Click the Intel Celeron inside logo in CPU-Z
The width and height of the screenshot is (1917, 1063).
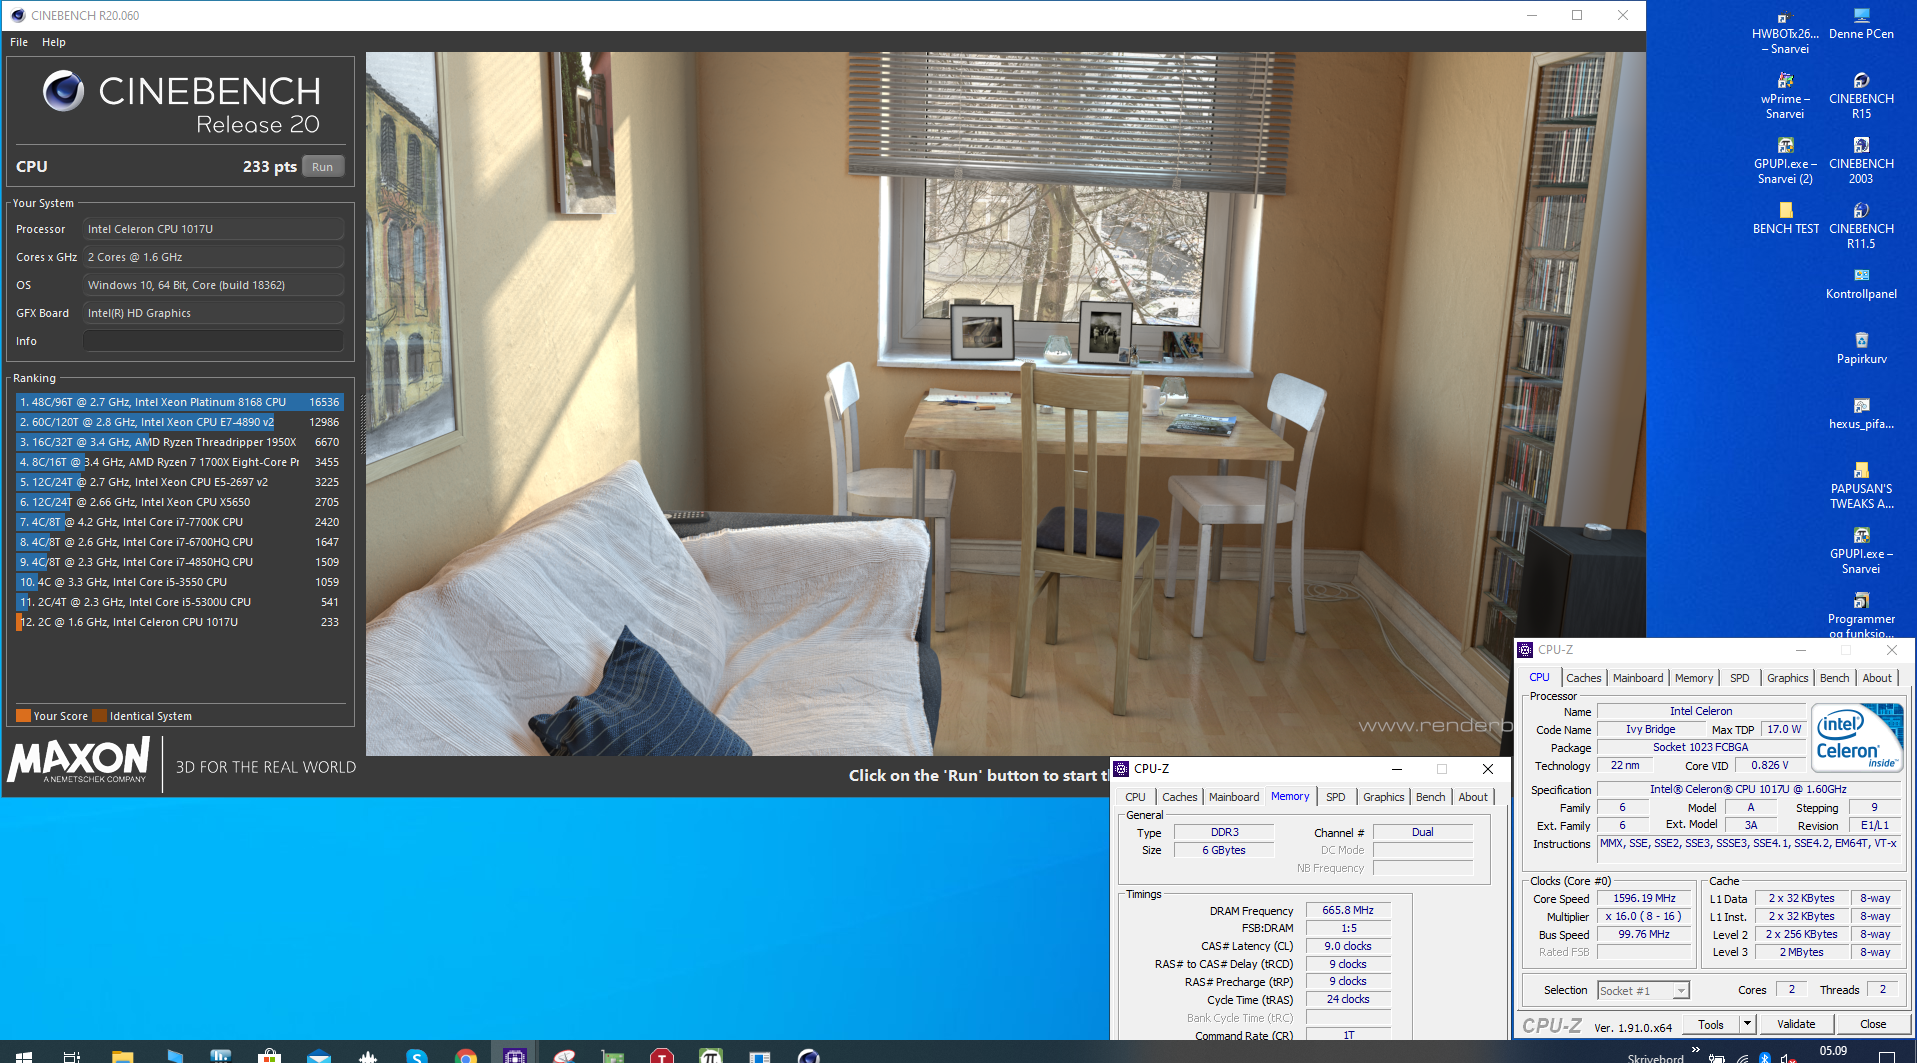pyautogui.click(x=1857, y=738)
